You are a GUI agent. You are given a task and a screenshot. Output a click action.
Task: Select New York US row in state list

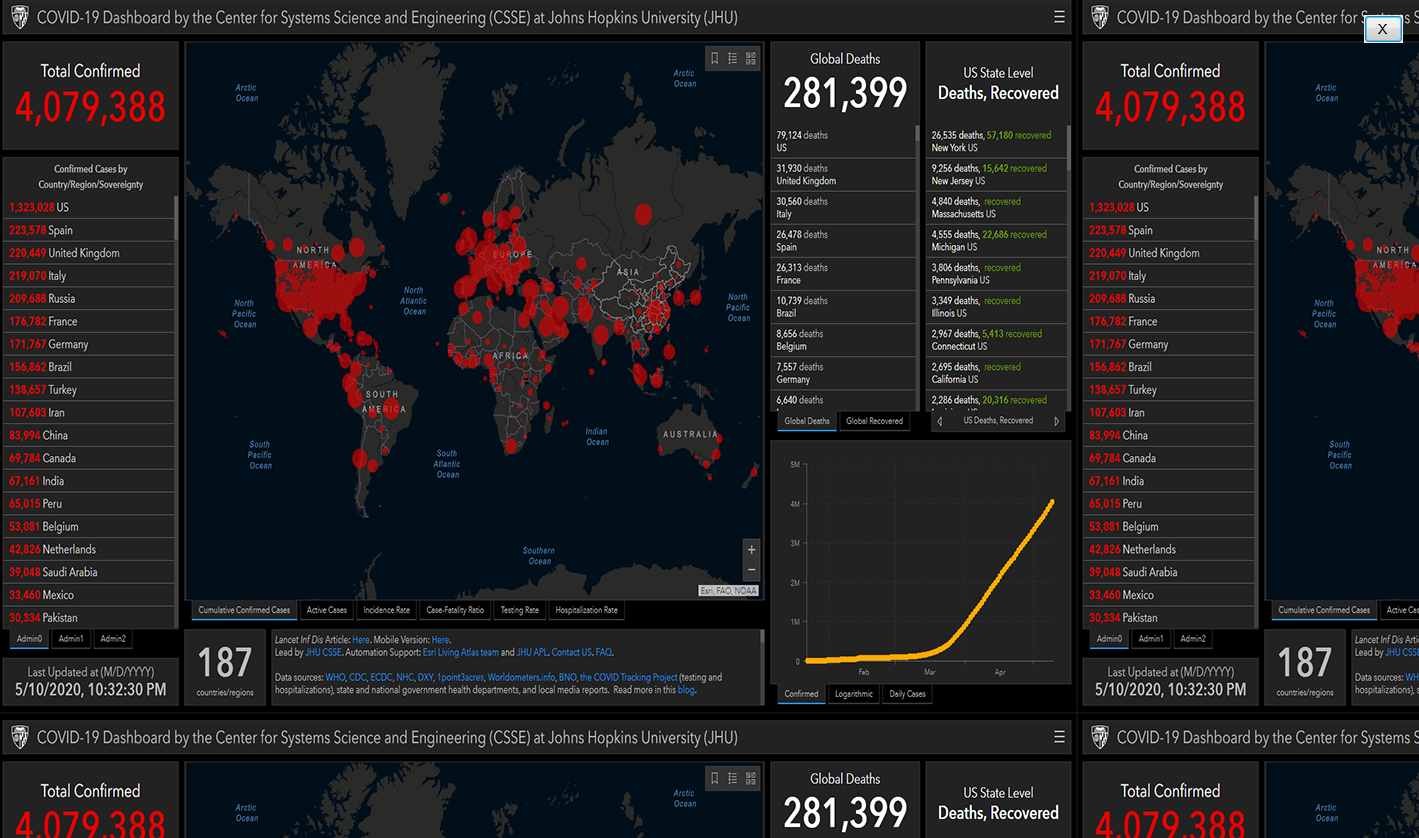tap(995, 141)
